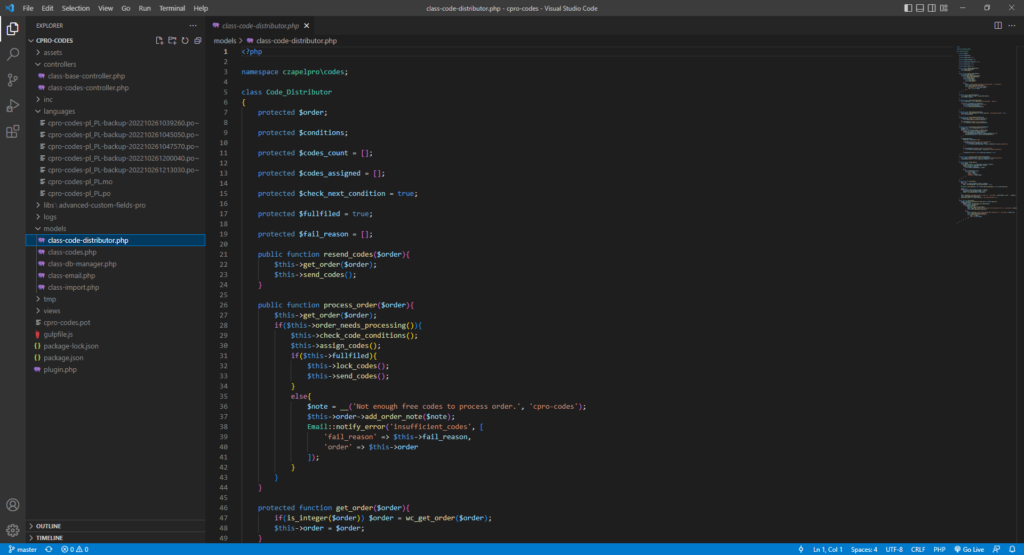Change line ending via CRLF
Screen dimensions: 1024x555
click(918, 549)
